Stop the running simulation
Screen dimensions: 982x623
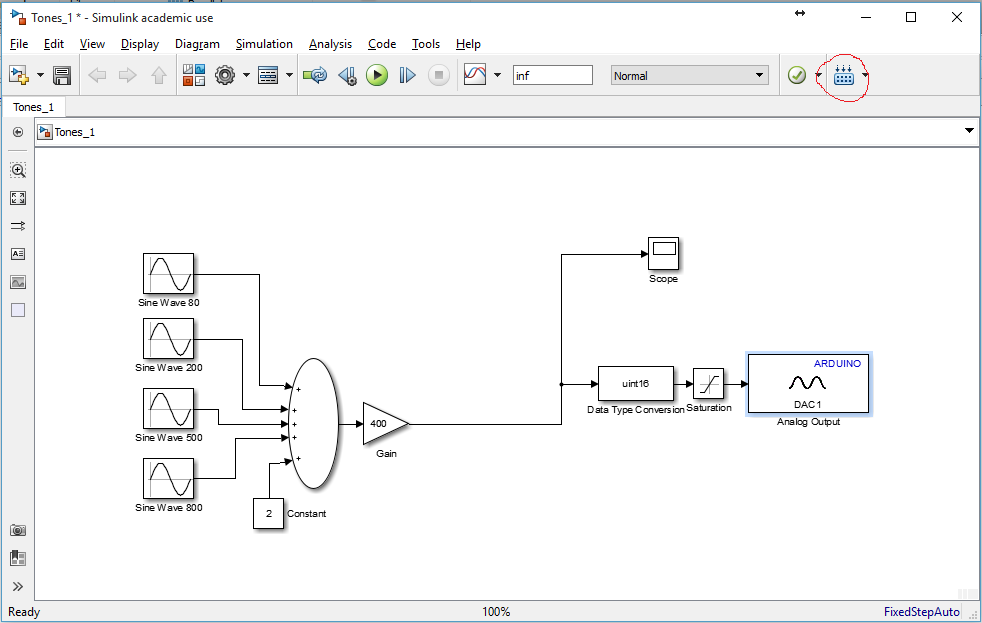(438, 74)
